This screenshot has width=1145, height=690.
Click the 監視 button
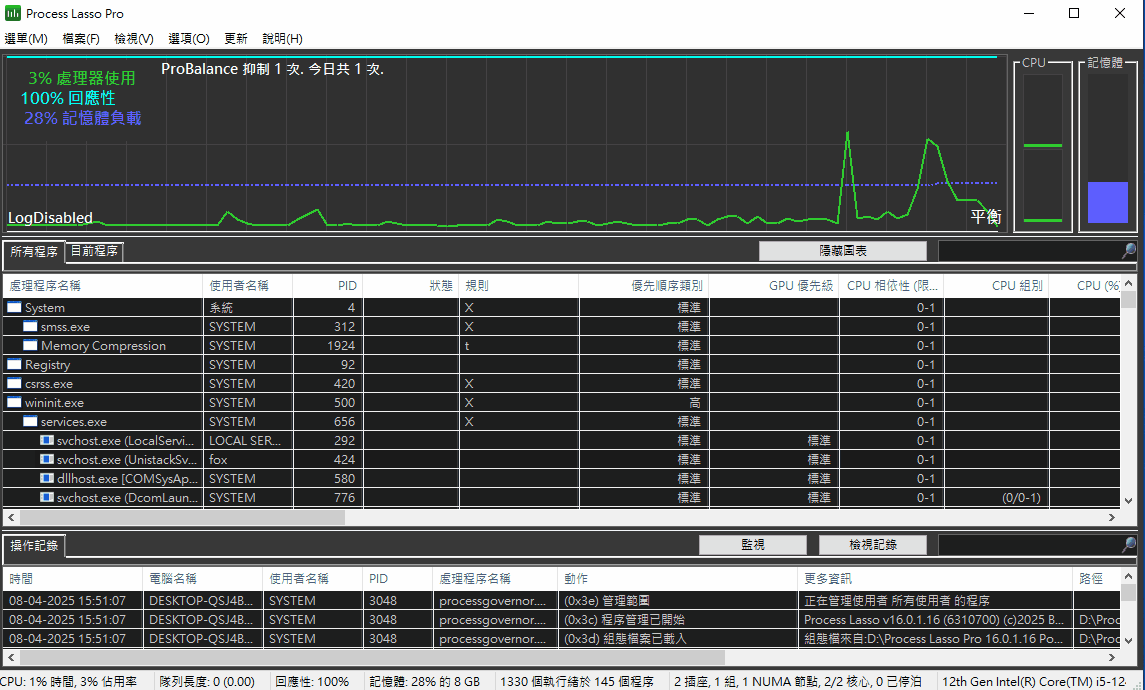tap(753, 545)
